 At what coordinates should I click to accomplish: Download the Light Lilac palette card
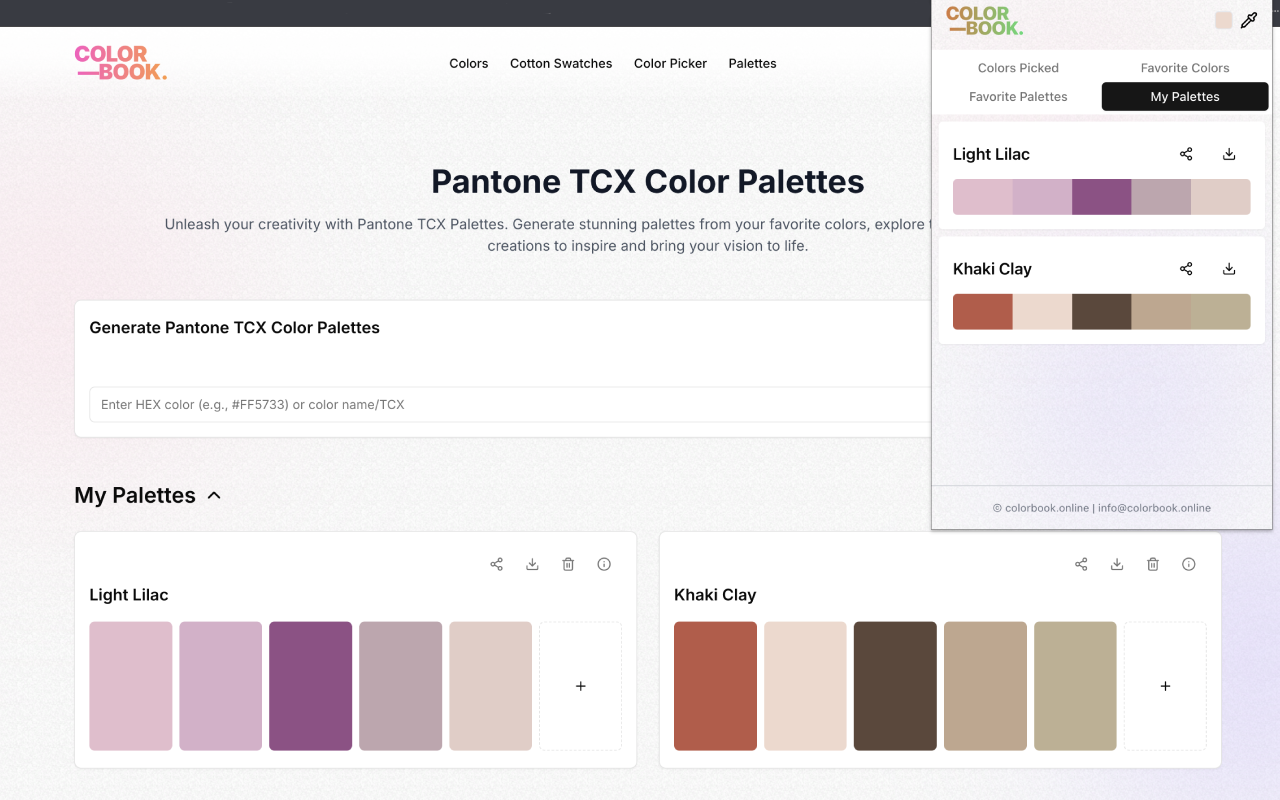point(532,564)
